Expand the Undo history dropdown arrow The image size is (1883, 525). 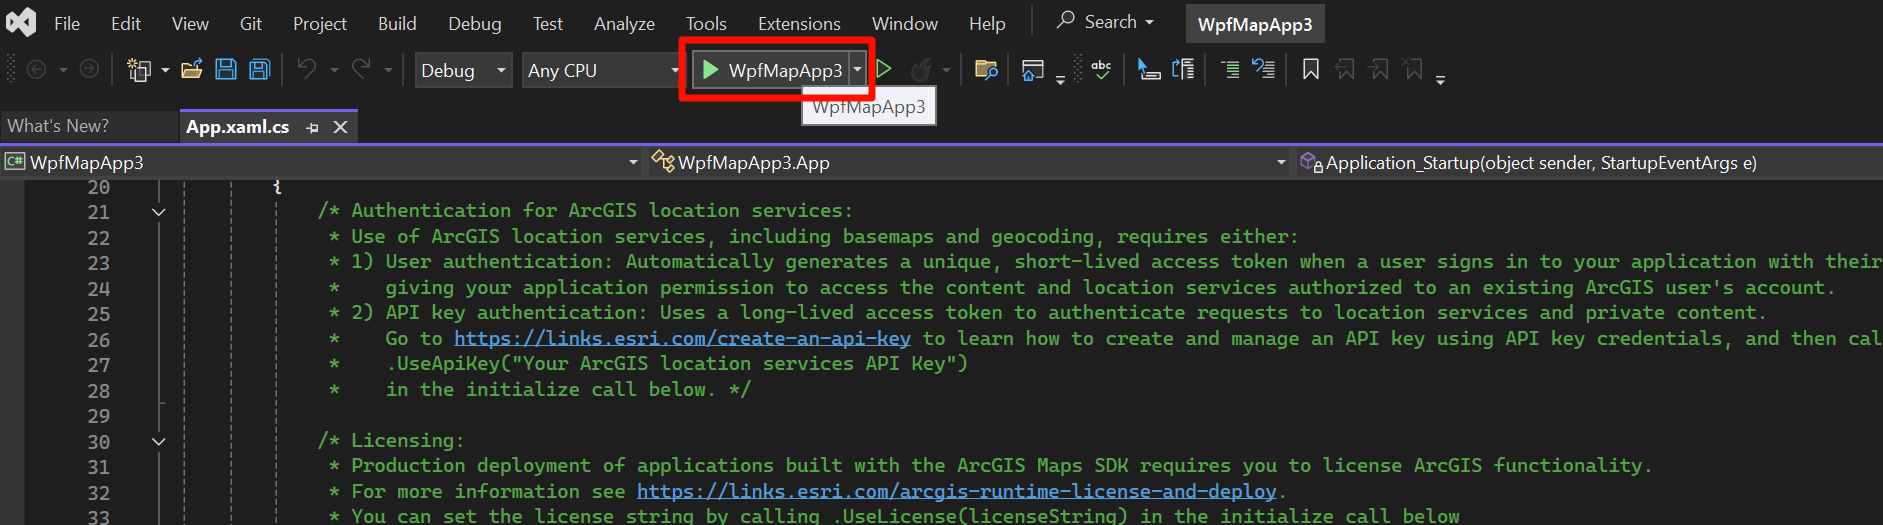tap(334, 70)
